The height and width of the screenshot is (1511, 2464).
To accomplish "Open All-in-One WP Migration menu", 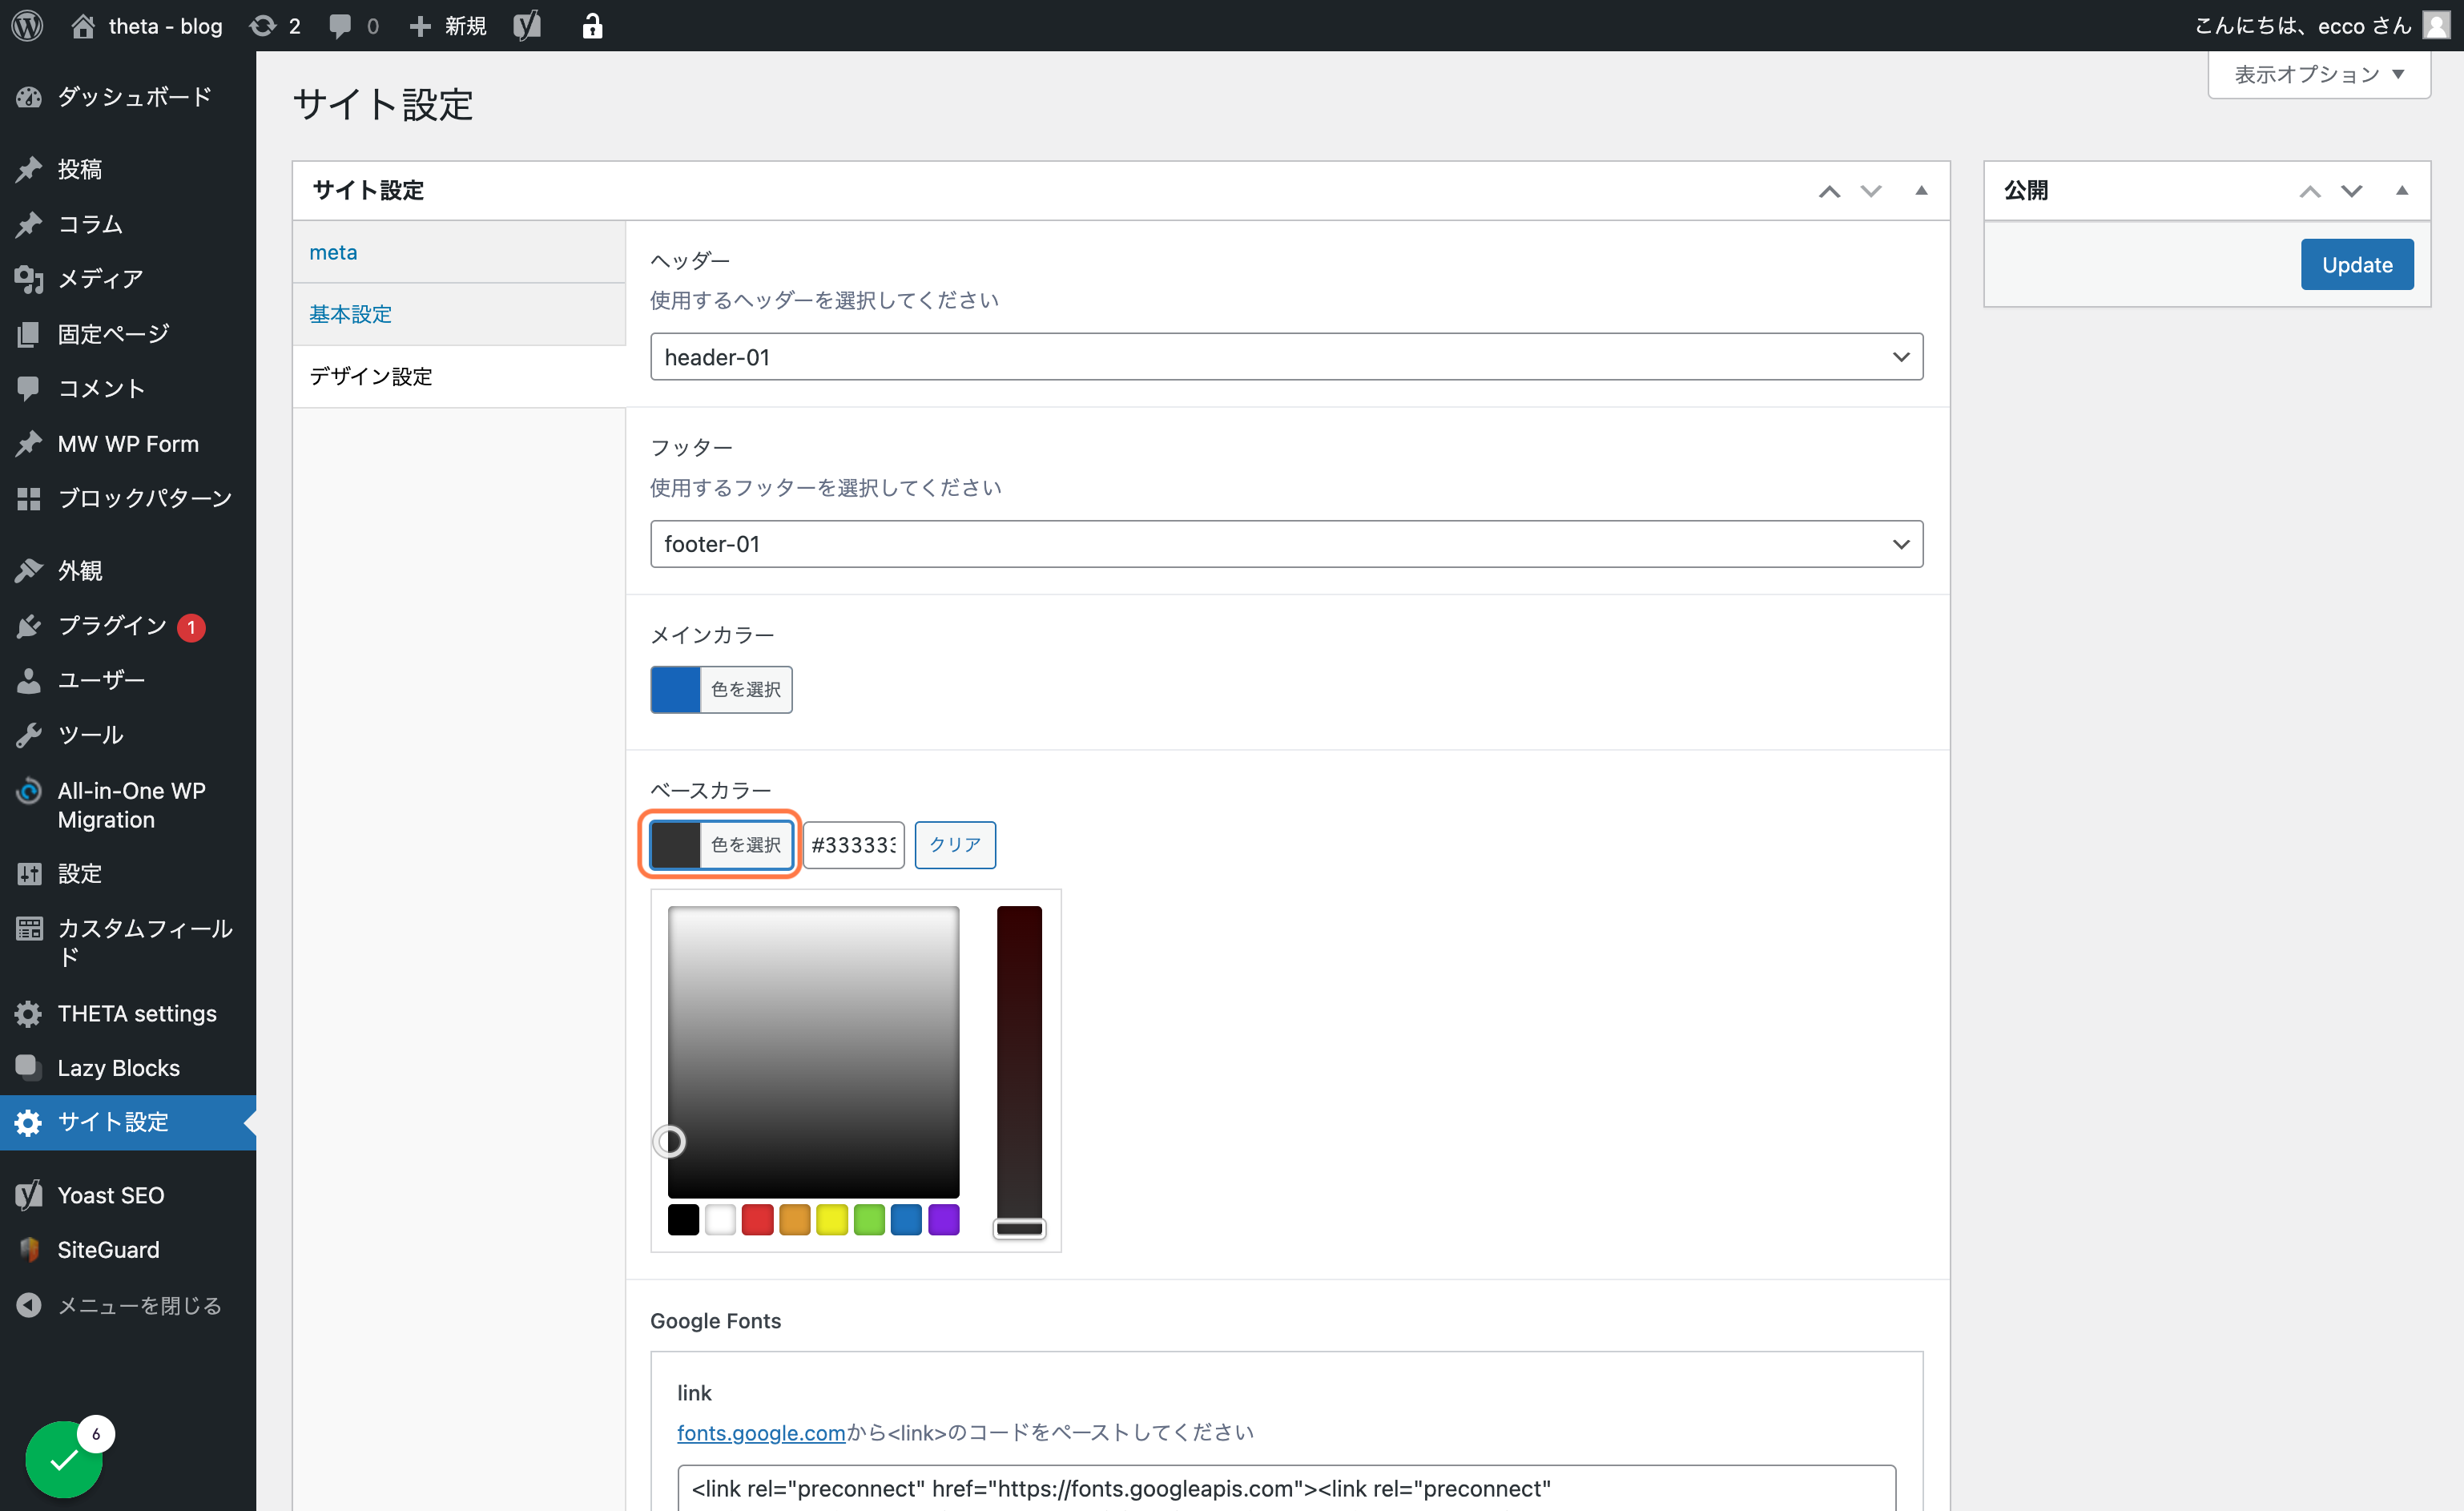I will point(128,805).
